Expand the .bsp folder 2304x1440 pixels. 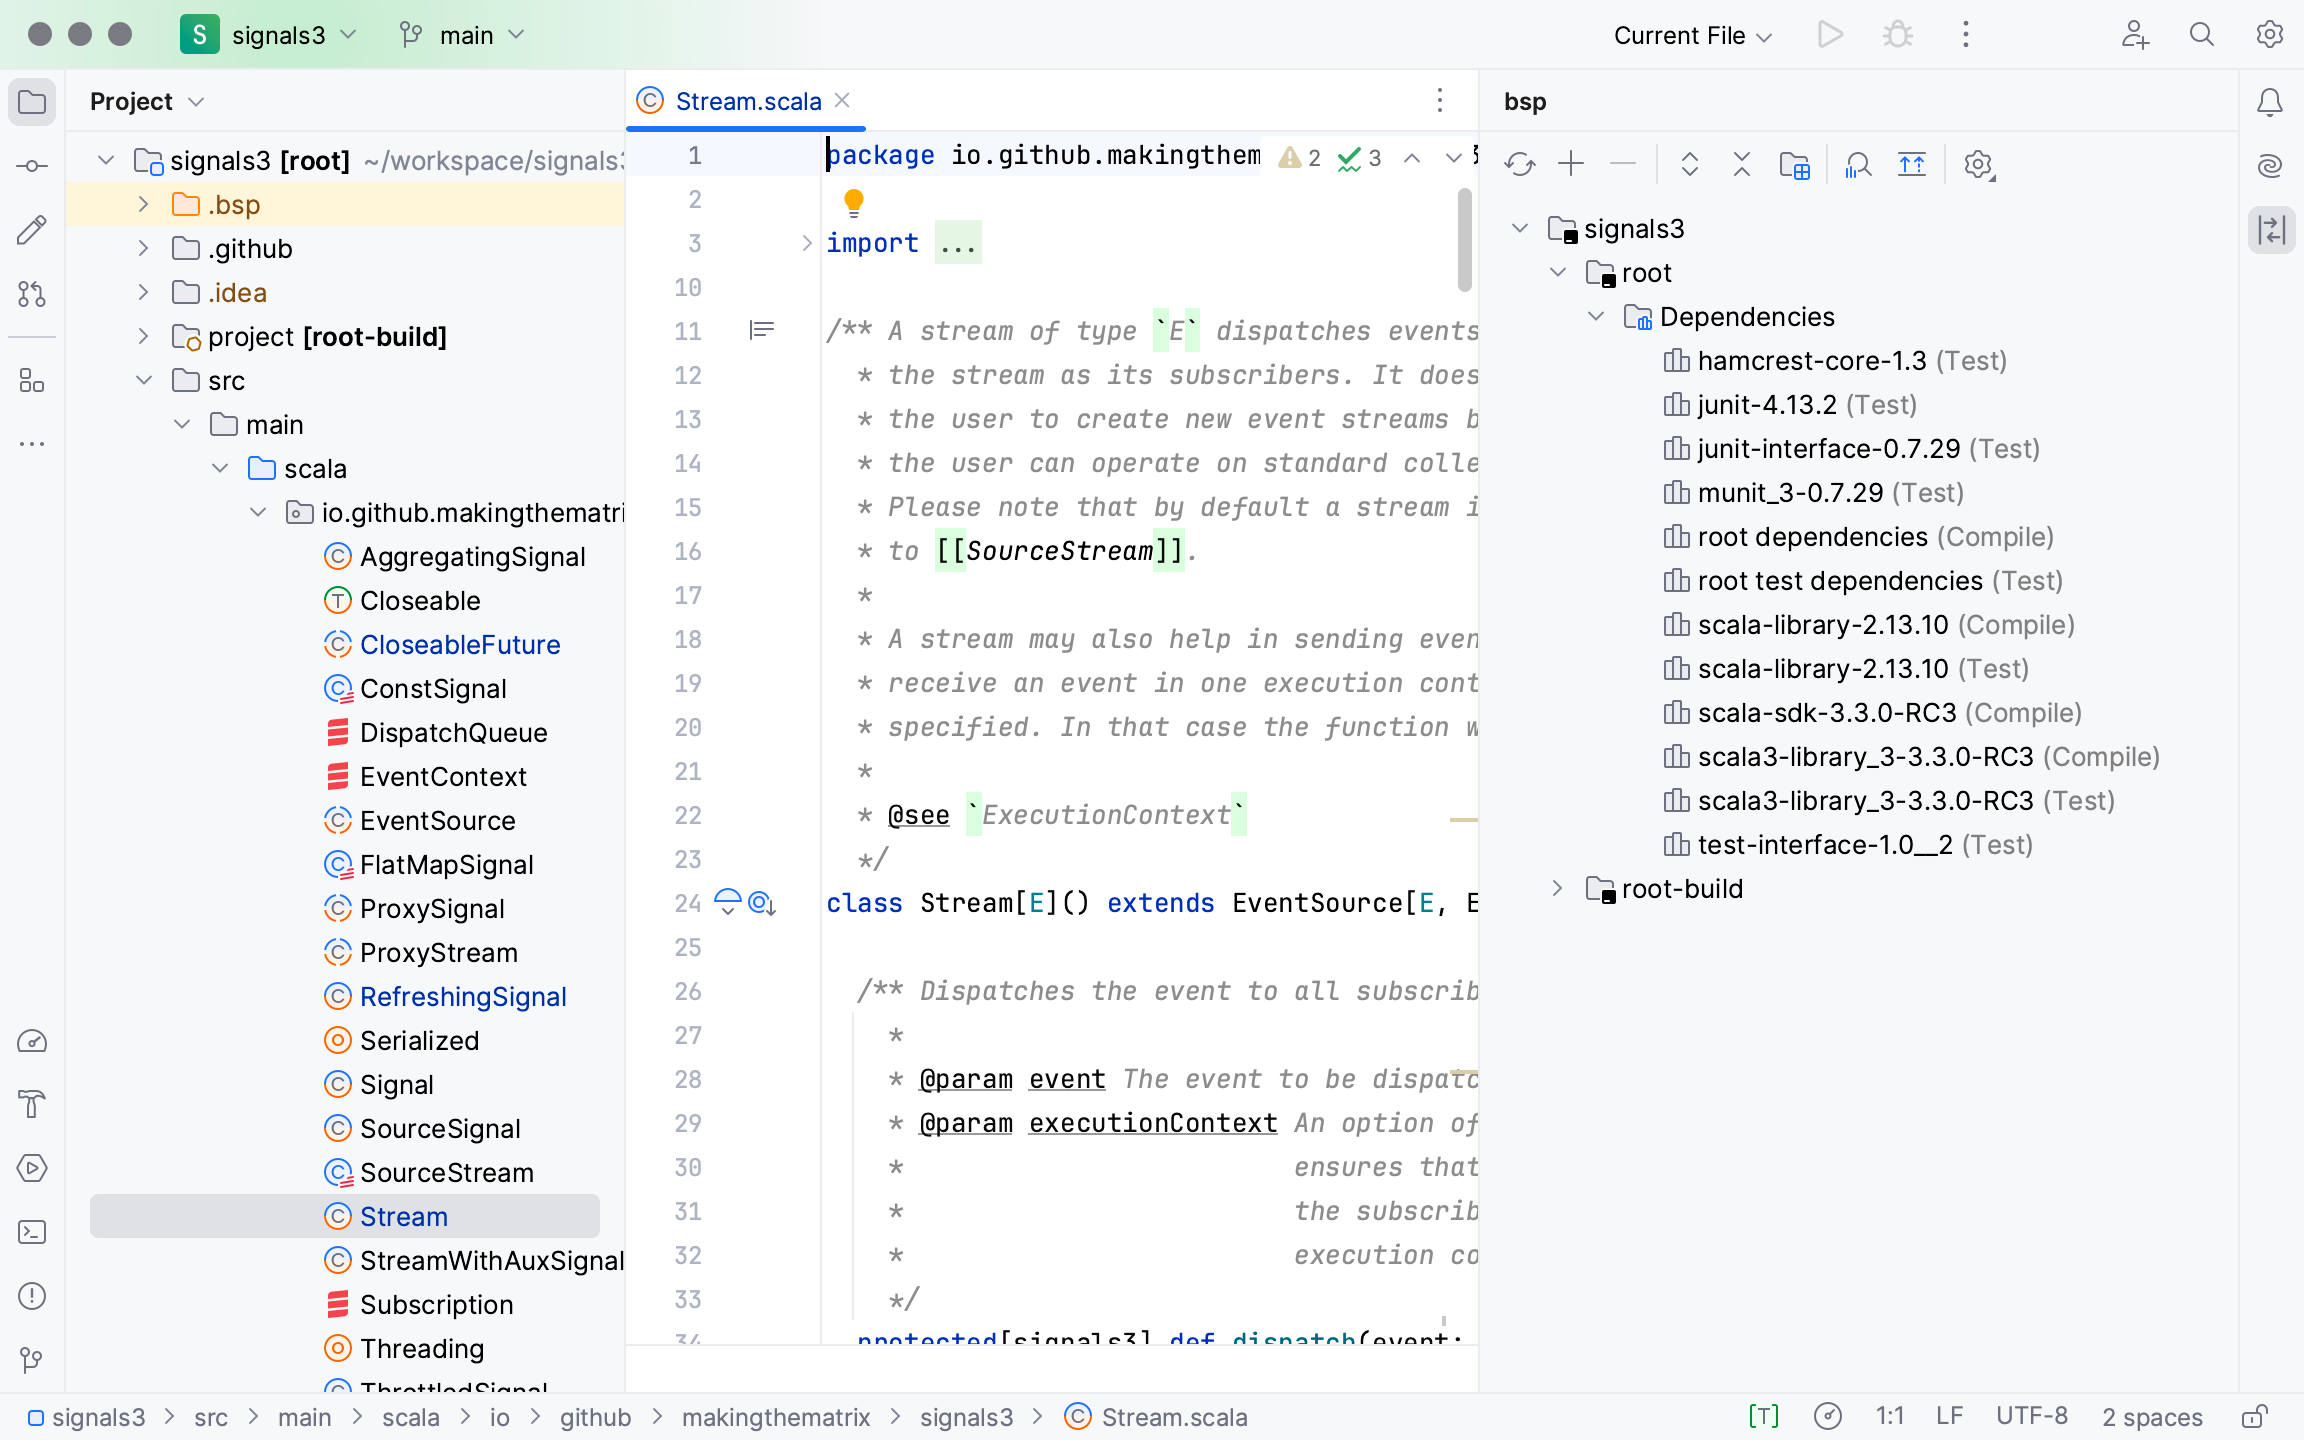point(144,205)
